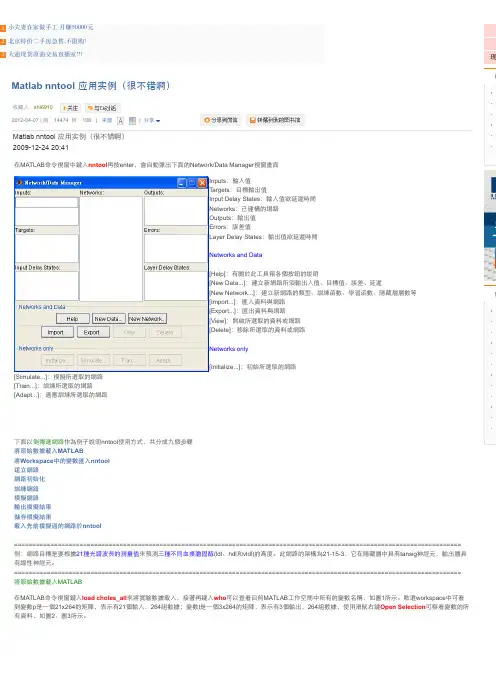496x695 pixels.
Task: Click the orange save-icon button right of share
Action: coord(275,120)
